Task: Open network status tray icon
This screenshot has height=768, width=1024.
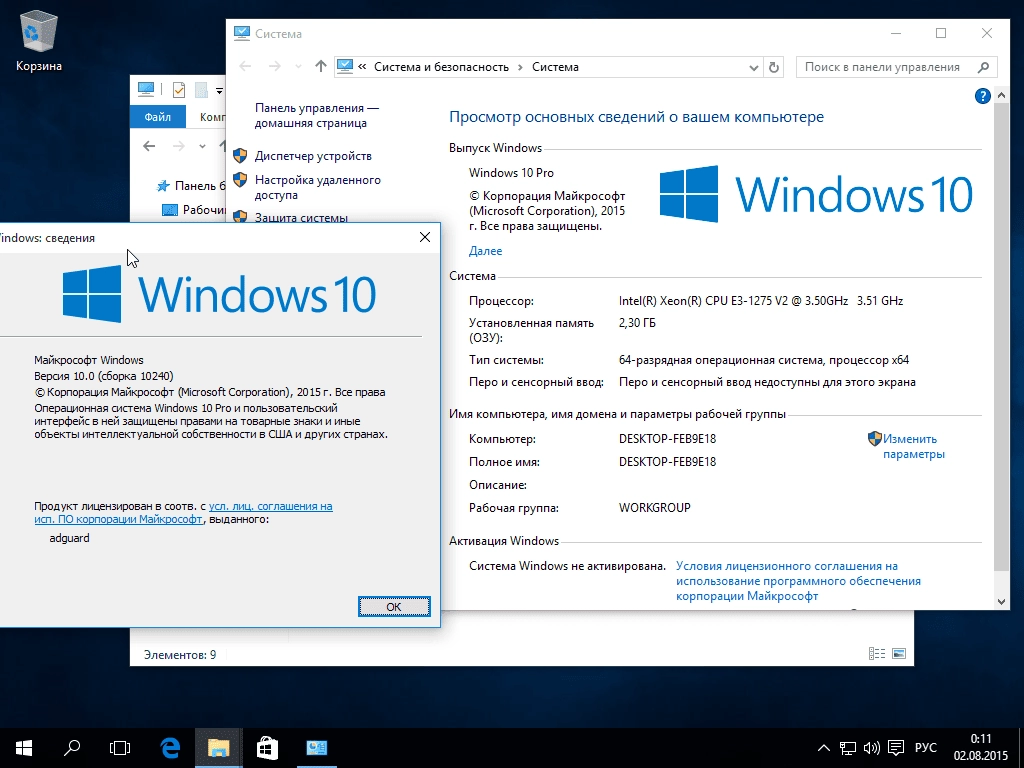Action: pyautogui.click(x=848, y=748)
